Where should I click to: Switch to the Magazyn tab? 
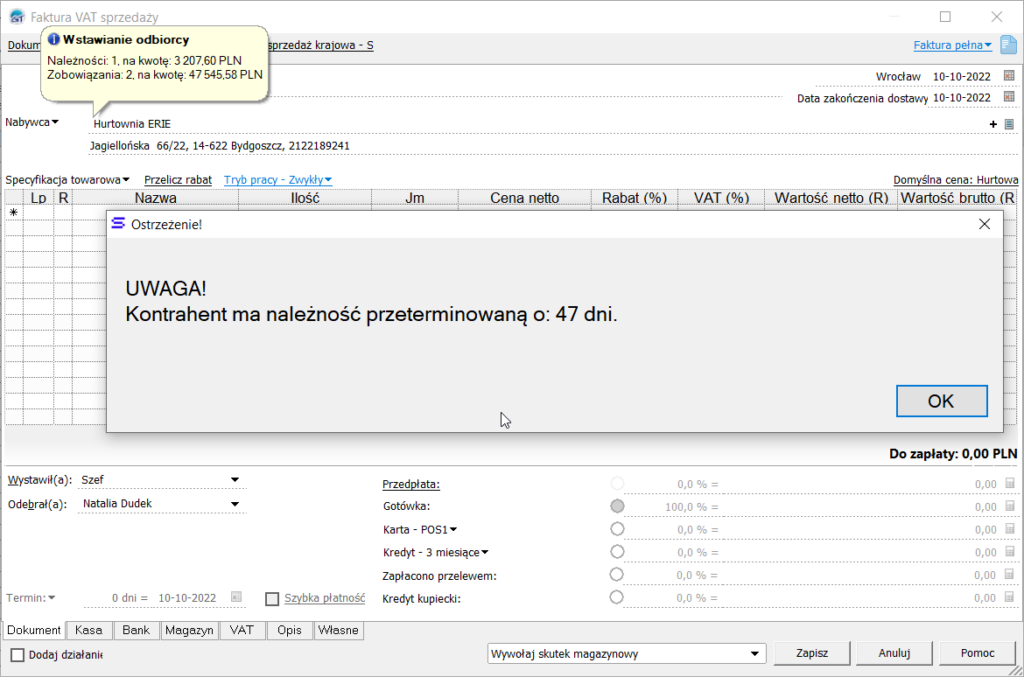click(188, 630)
